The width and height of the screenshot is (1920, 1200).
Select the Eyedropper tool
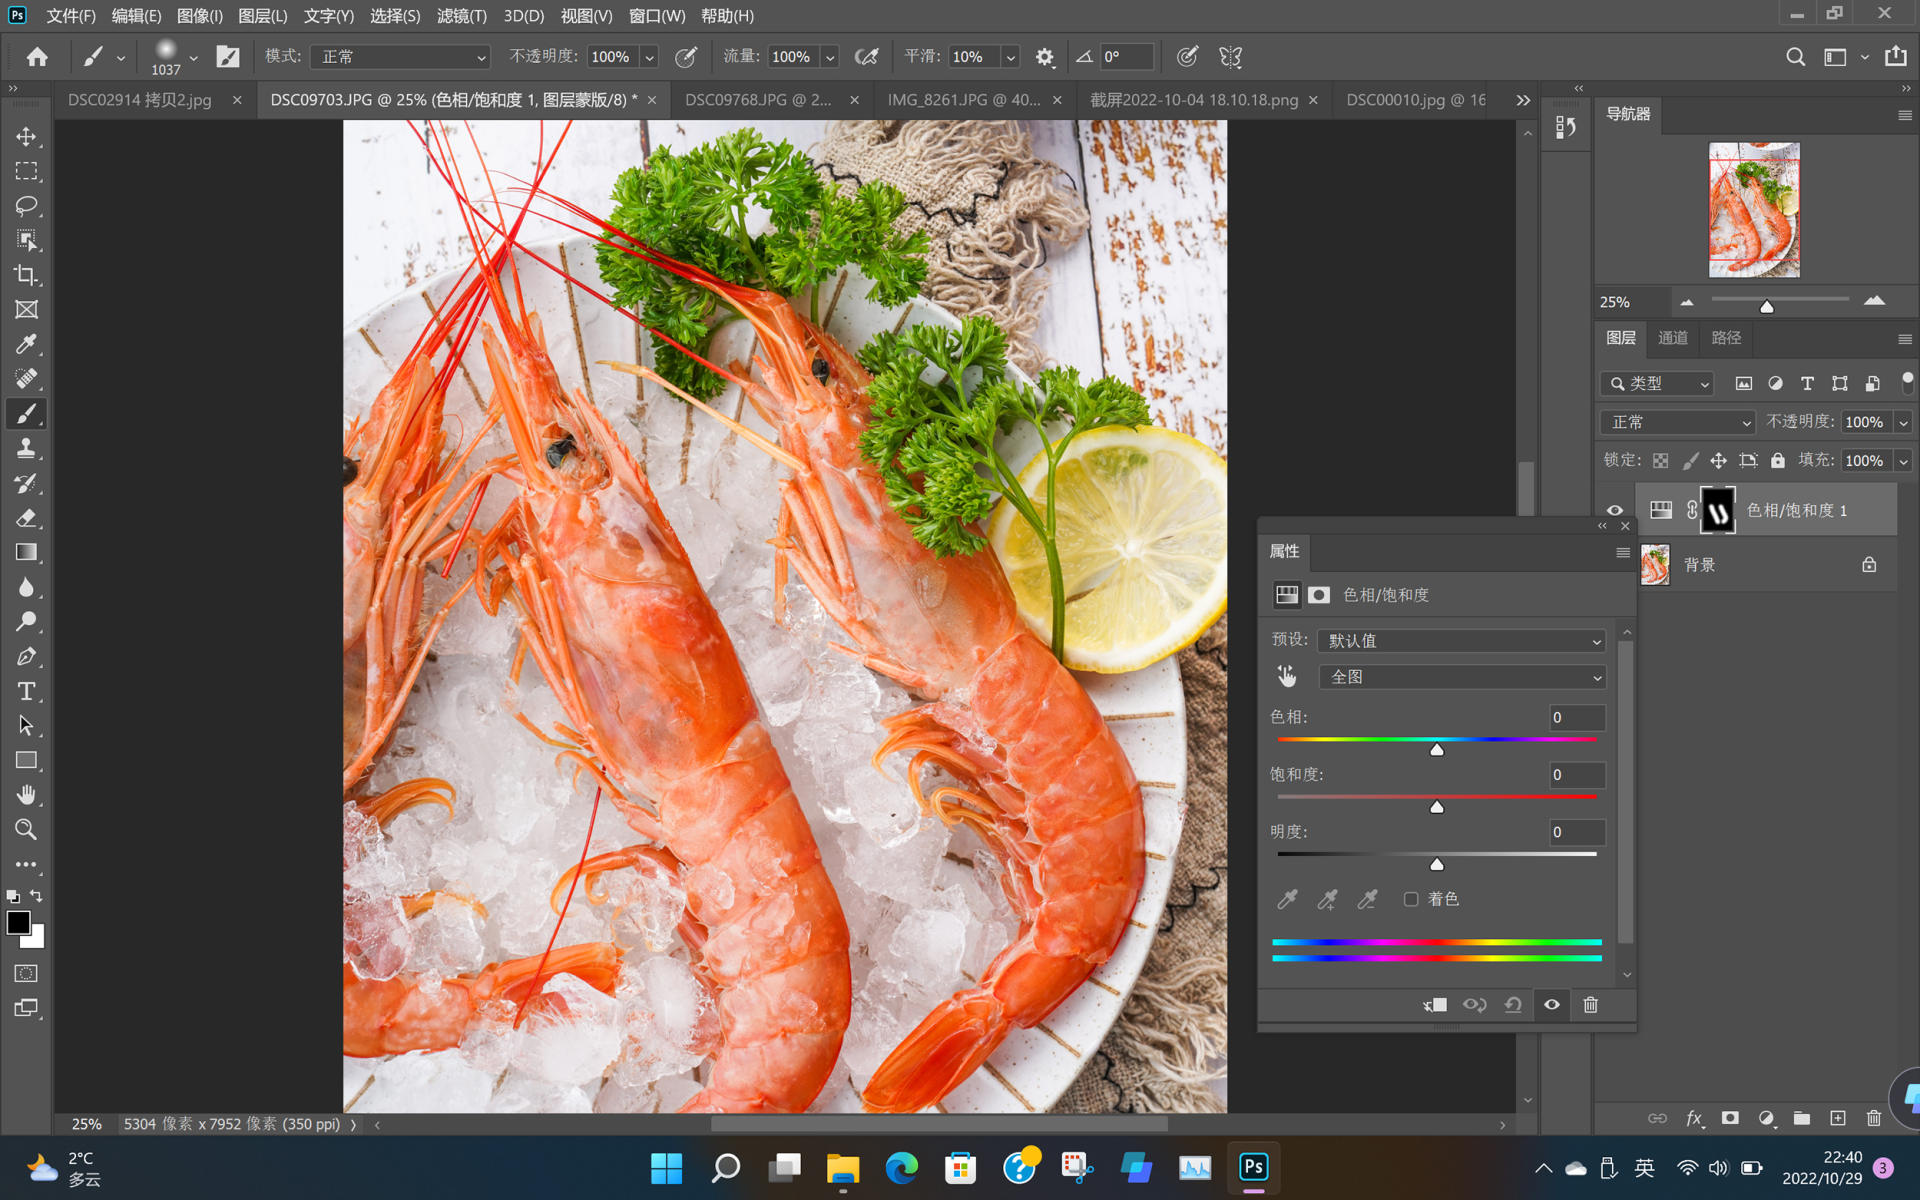(x=26, y=344)
